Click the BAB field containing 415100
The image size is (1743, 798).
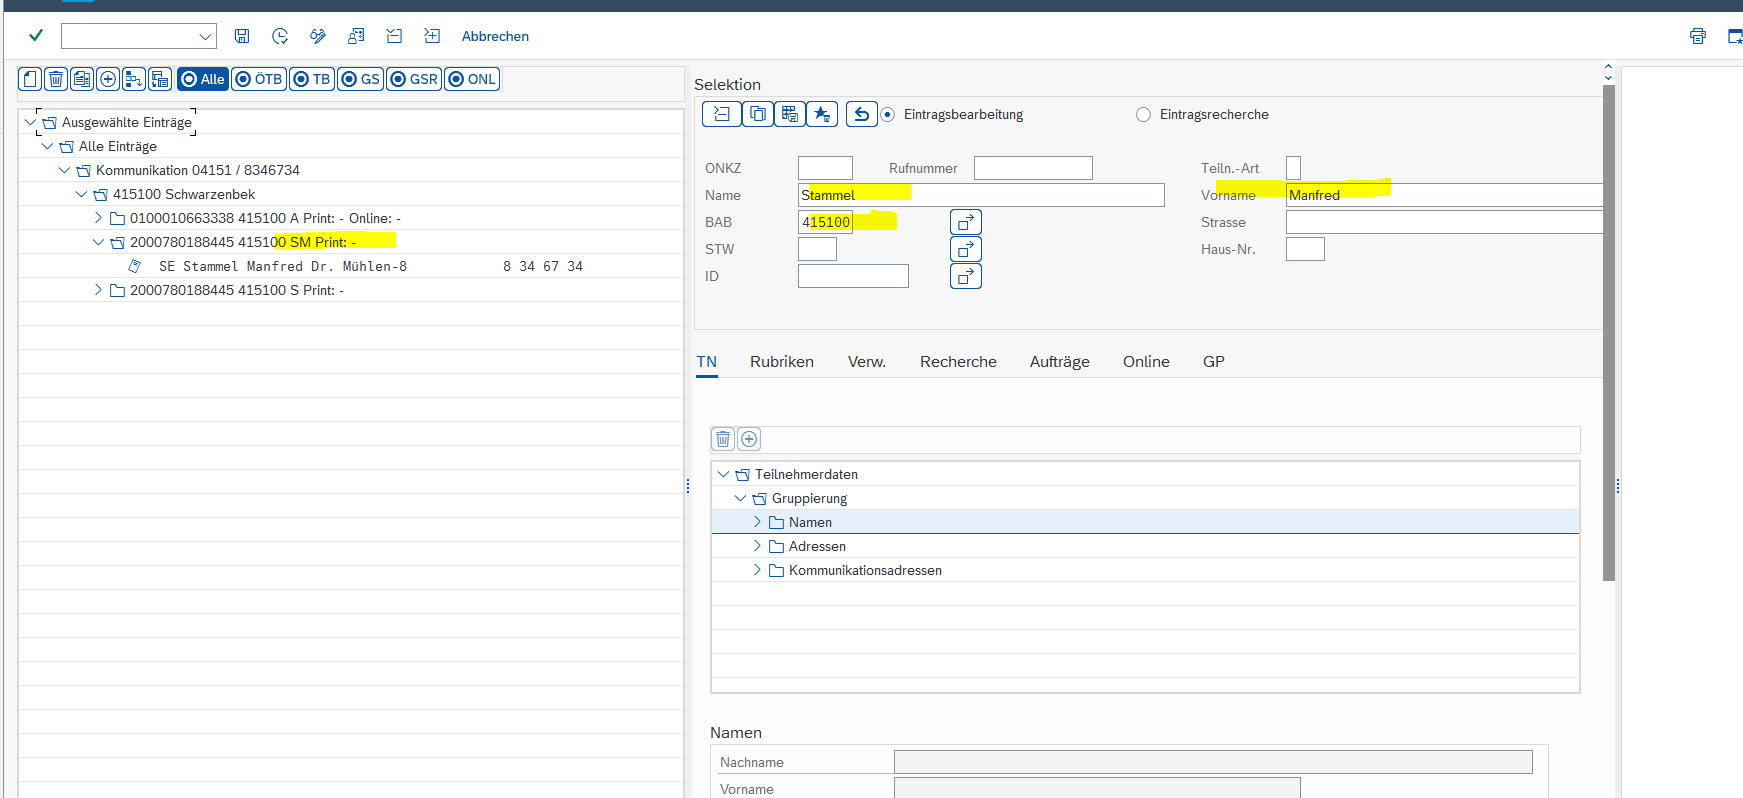coord(825,222)
